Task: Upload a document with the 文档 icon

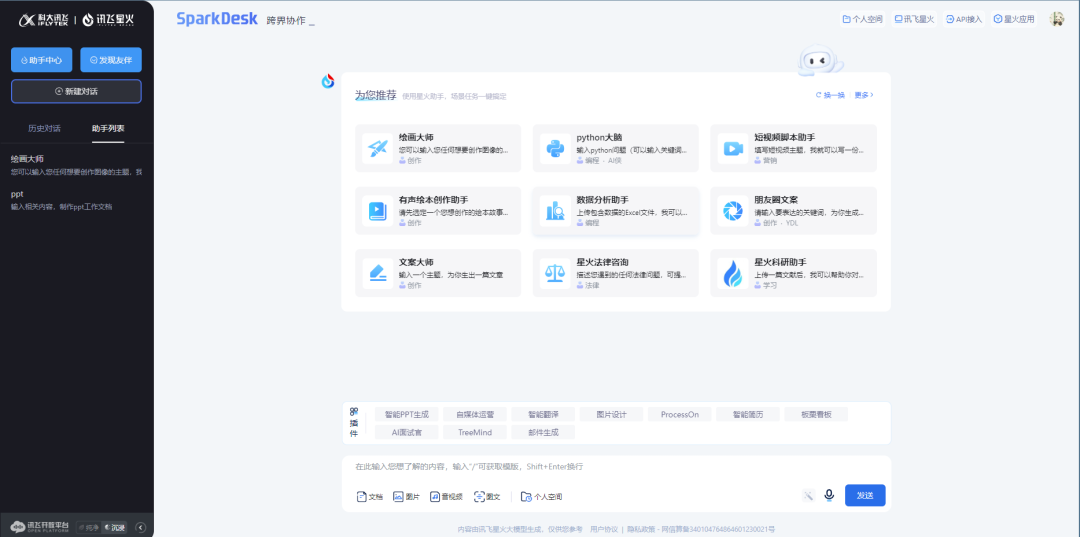Action: point(369,496)
